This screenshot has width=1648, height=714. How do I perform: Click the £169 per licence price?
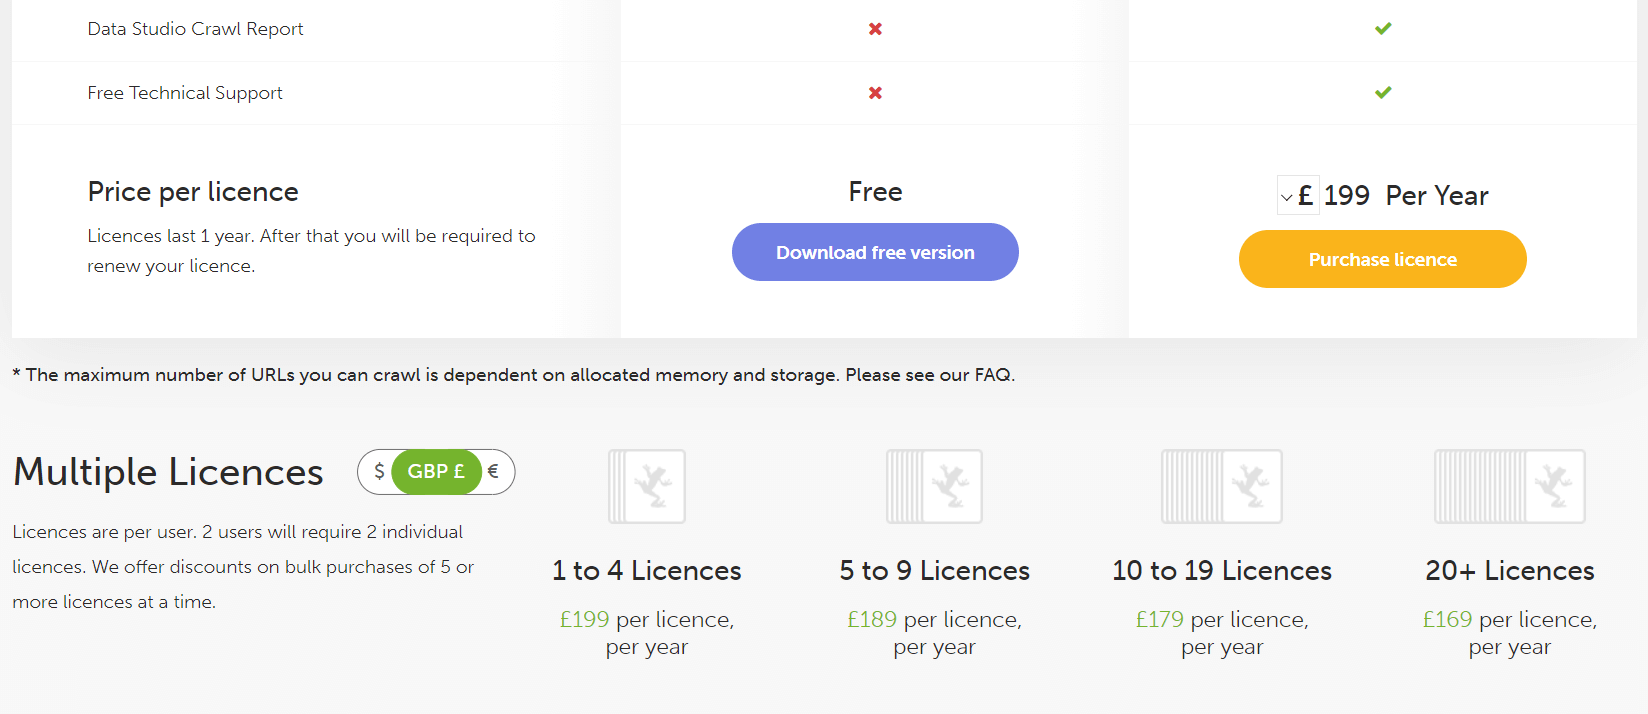coord(1447,620)
